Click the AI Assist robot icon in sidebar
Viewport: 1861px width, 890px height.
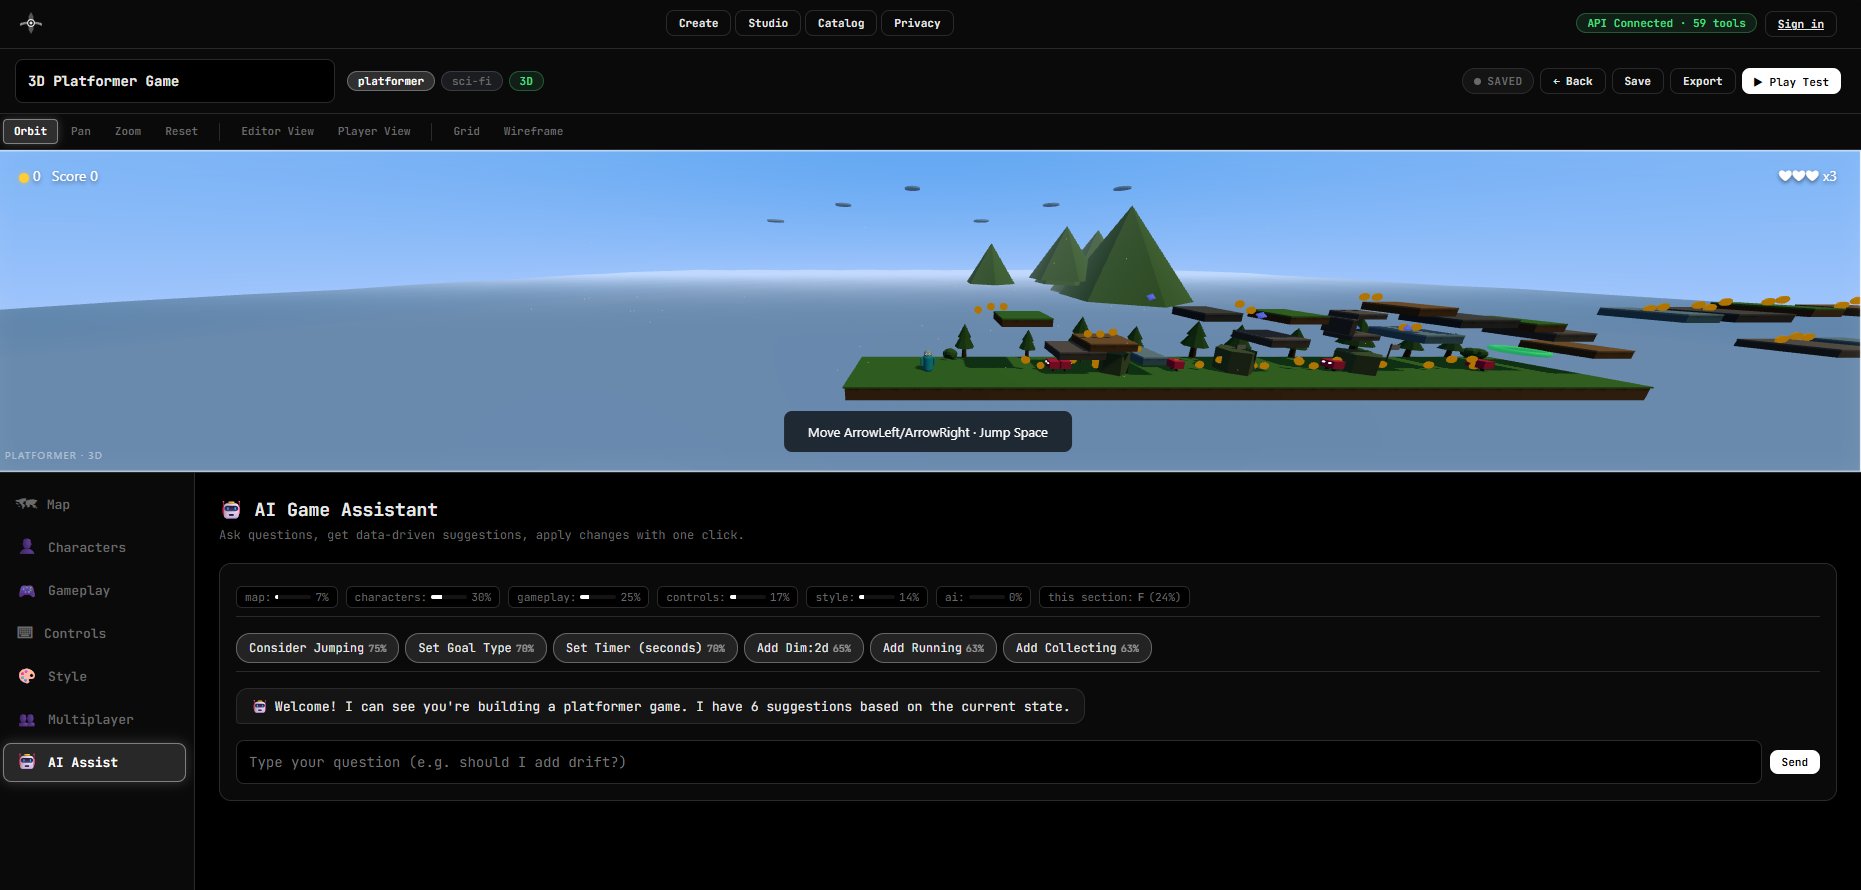tap(27, 762)
